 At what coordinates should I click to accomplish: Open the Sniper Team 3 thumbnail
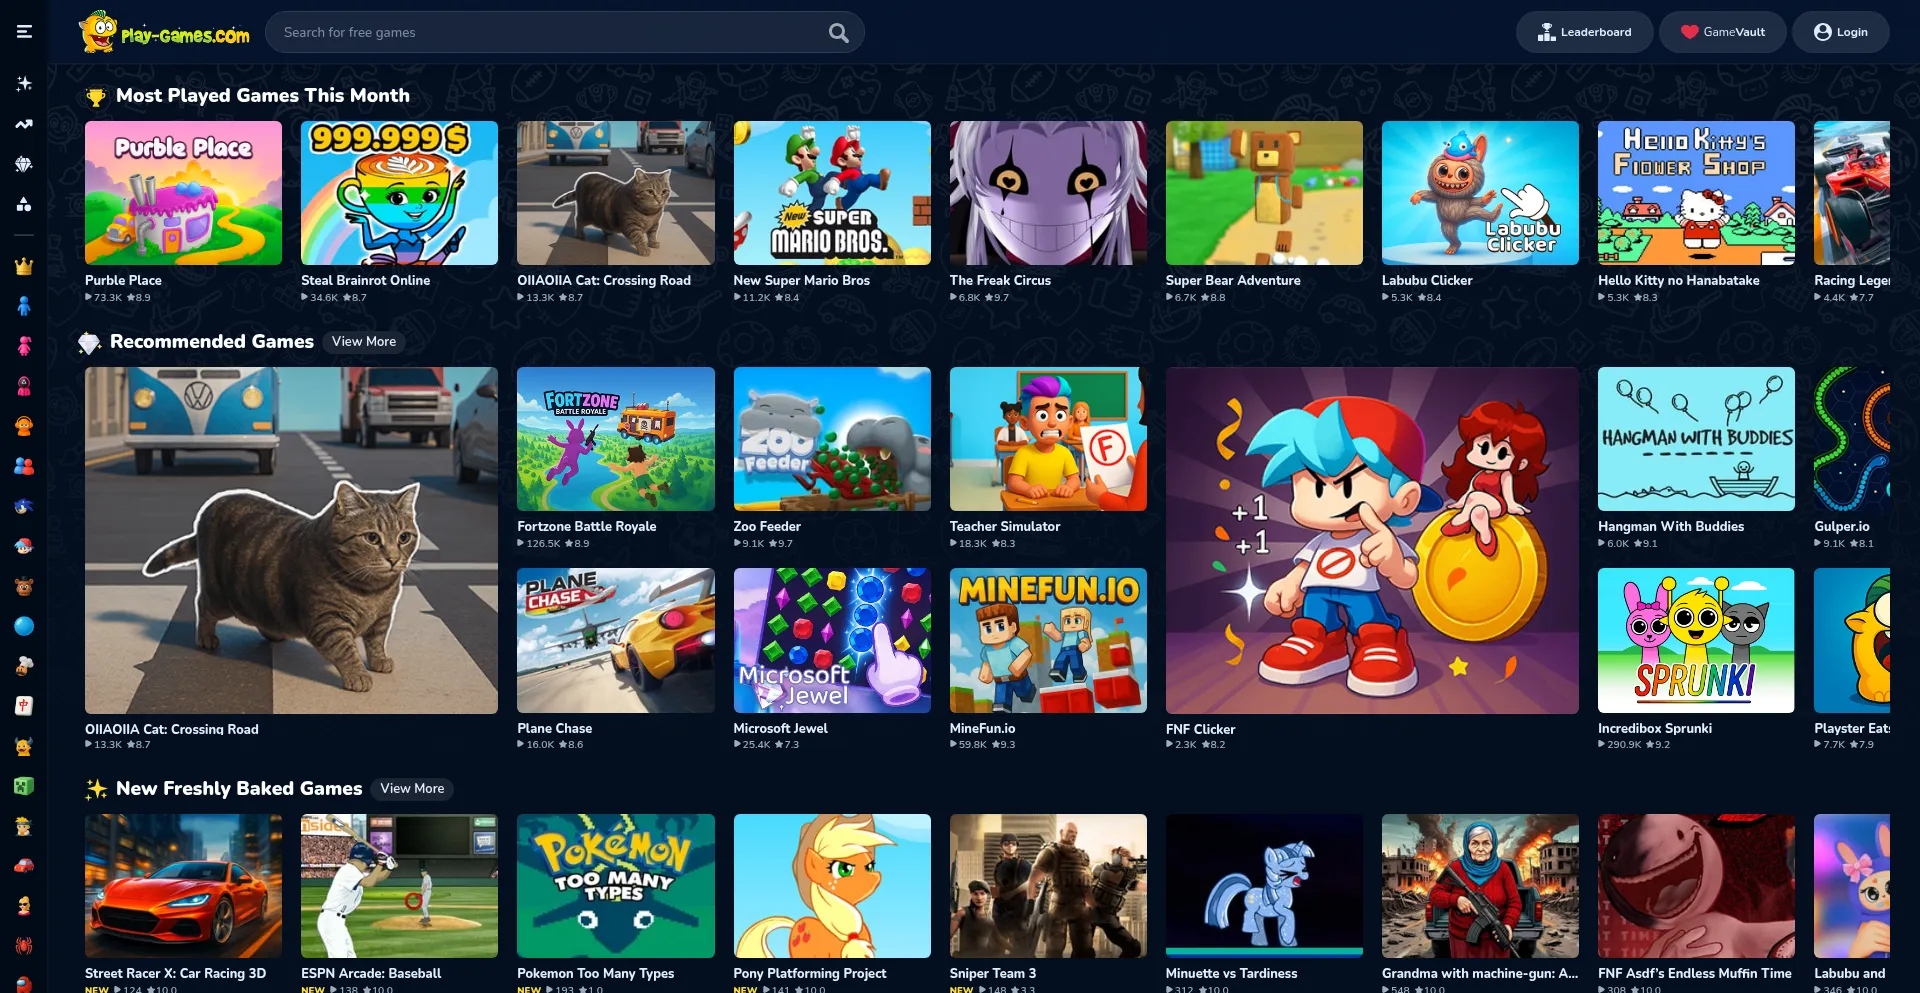[1048, 886]
